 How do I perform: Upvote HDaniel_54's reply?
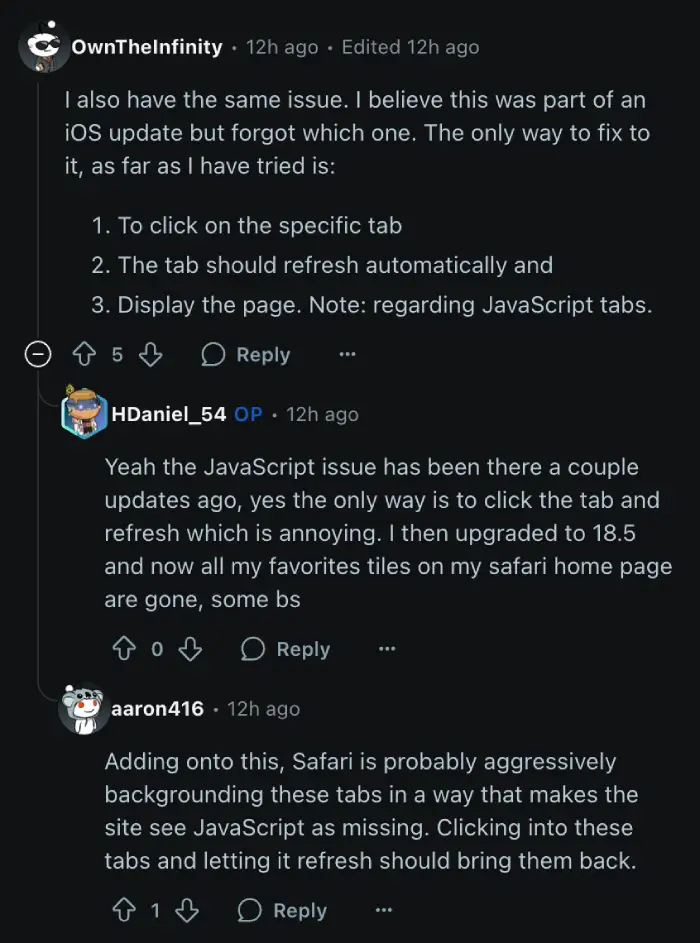(124, 649)
